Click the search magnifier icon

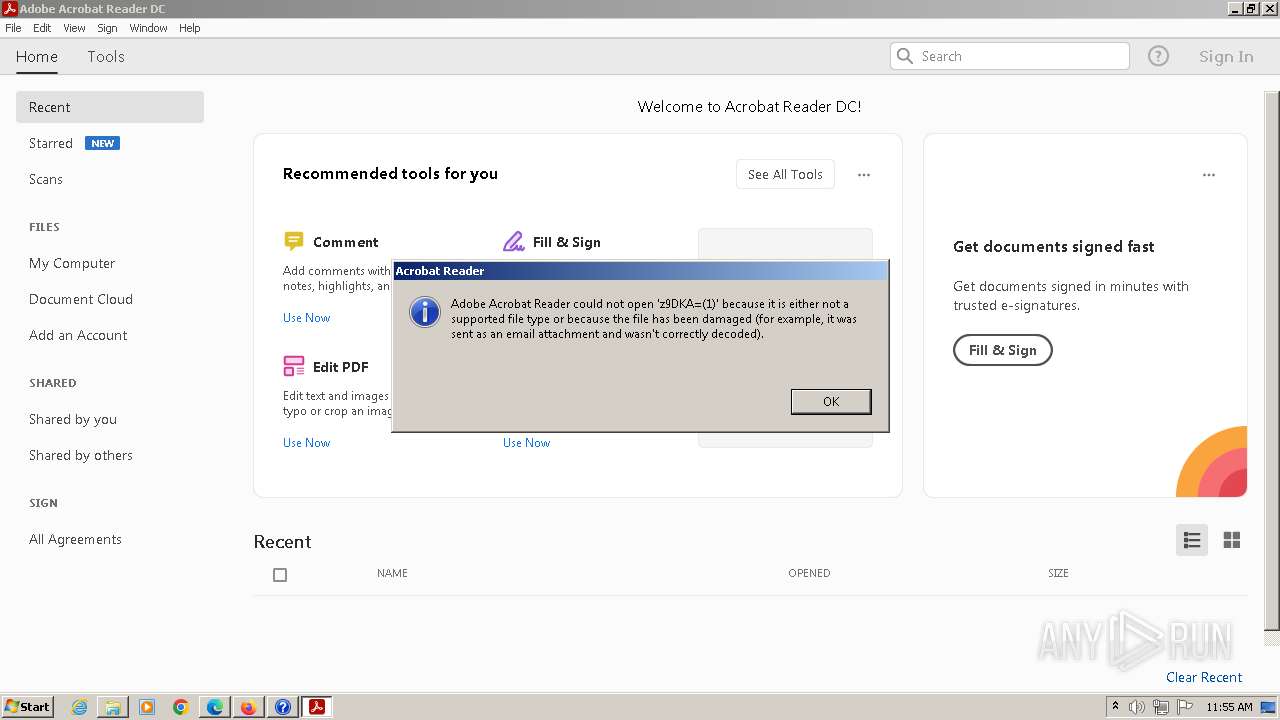(x=905, y=56)
